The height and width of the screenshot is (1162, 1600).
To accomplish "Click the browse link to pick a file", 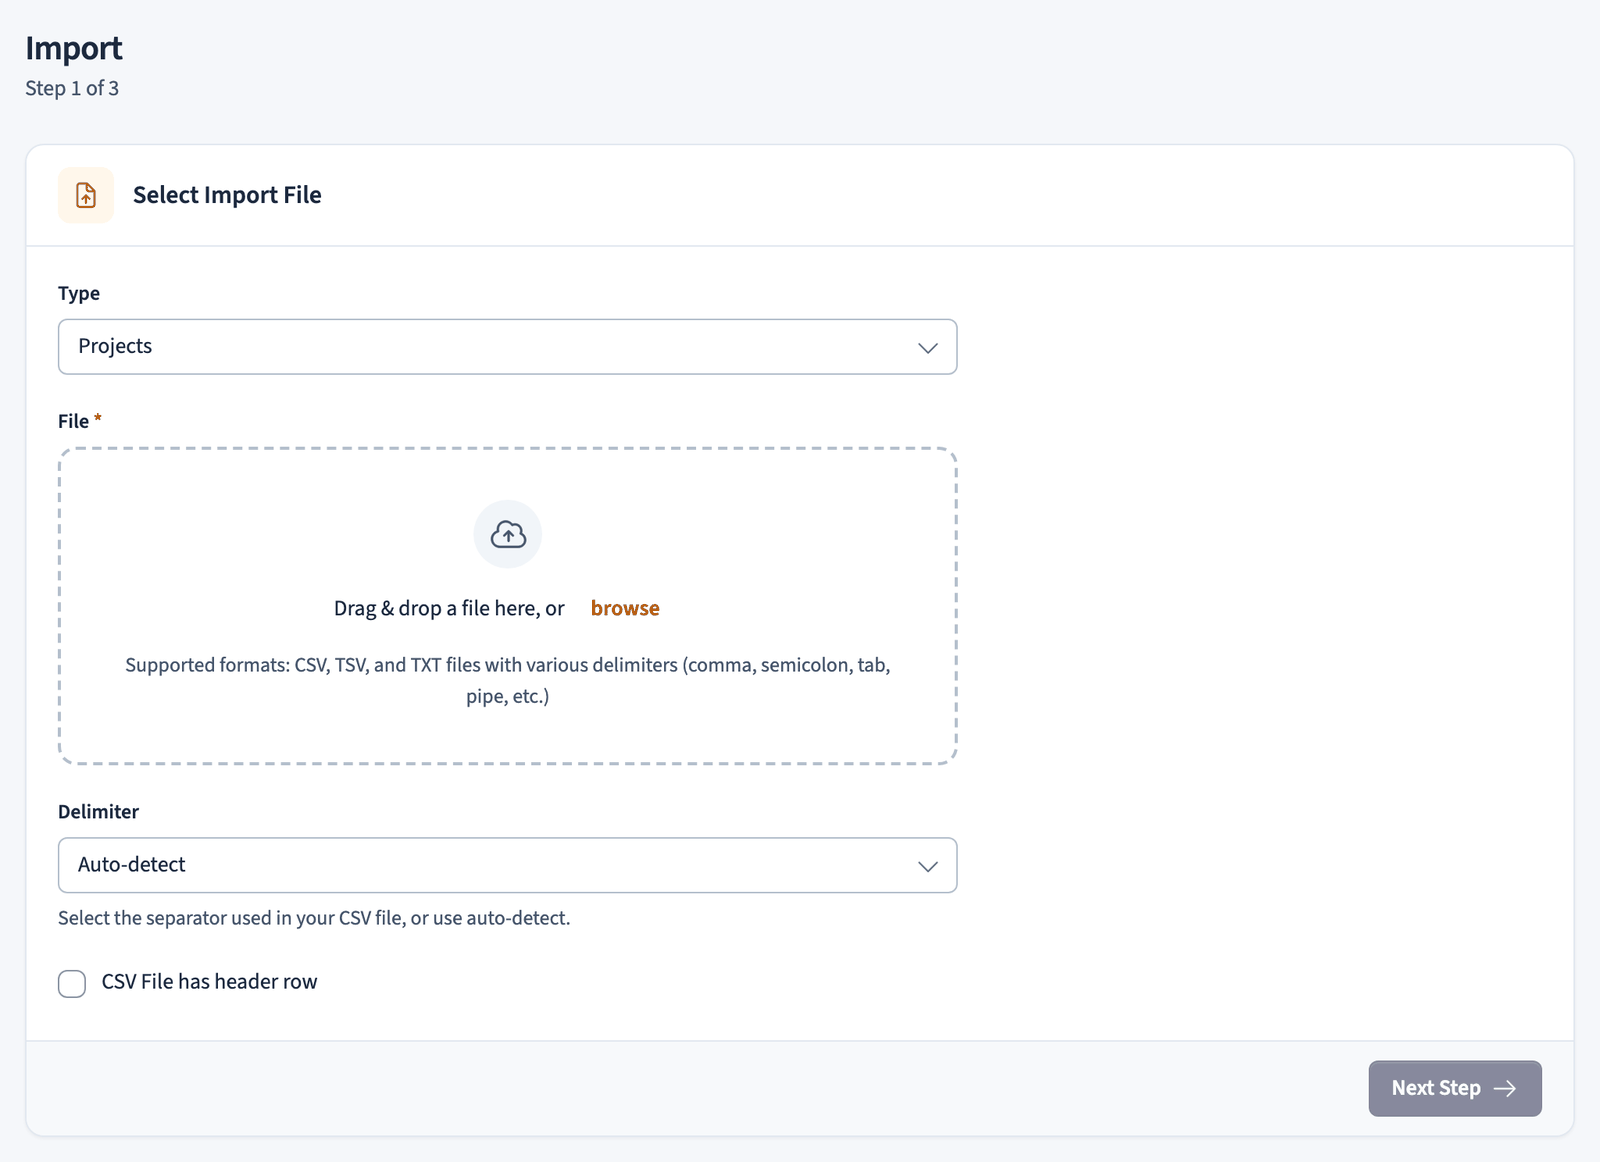I will [625, 608].
